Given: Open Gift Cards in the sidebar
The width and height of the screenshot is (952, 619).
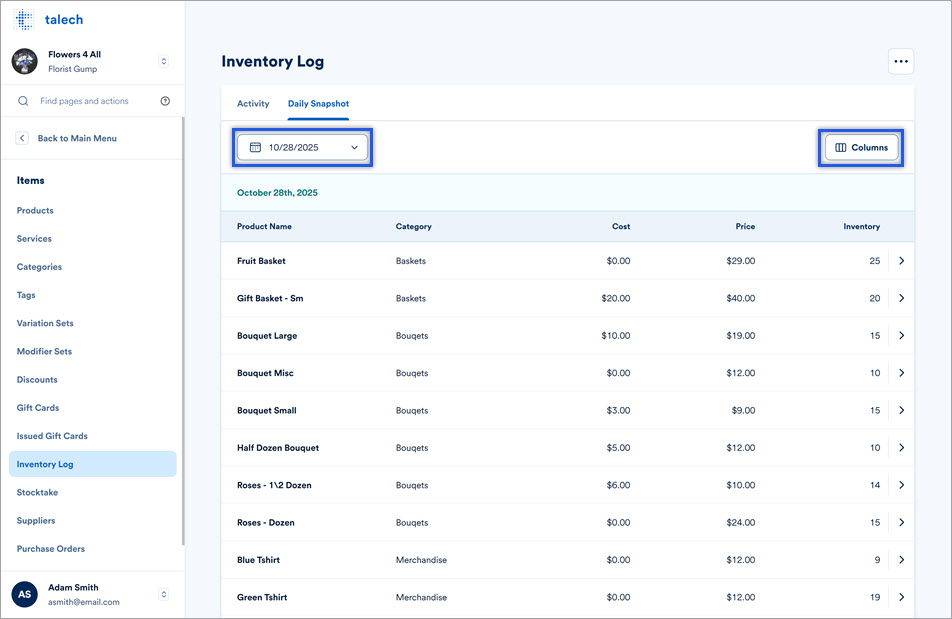Looking at the screenshot, I should click(x=38, y=408).
